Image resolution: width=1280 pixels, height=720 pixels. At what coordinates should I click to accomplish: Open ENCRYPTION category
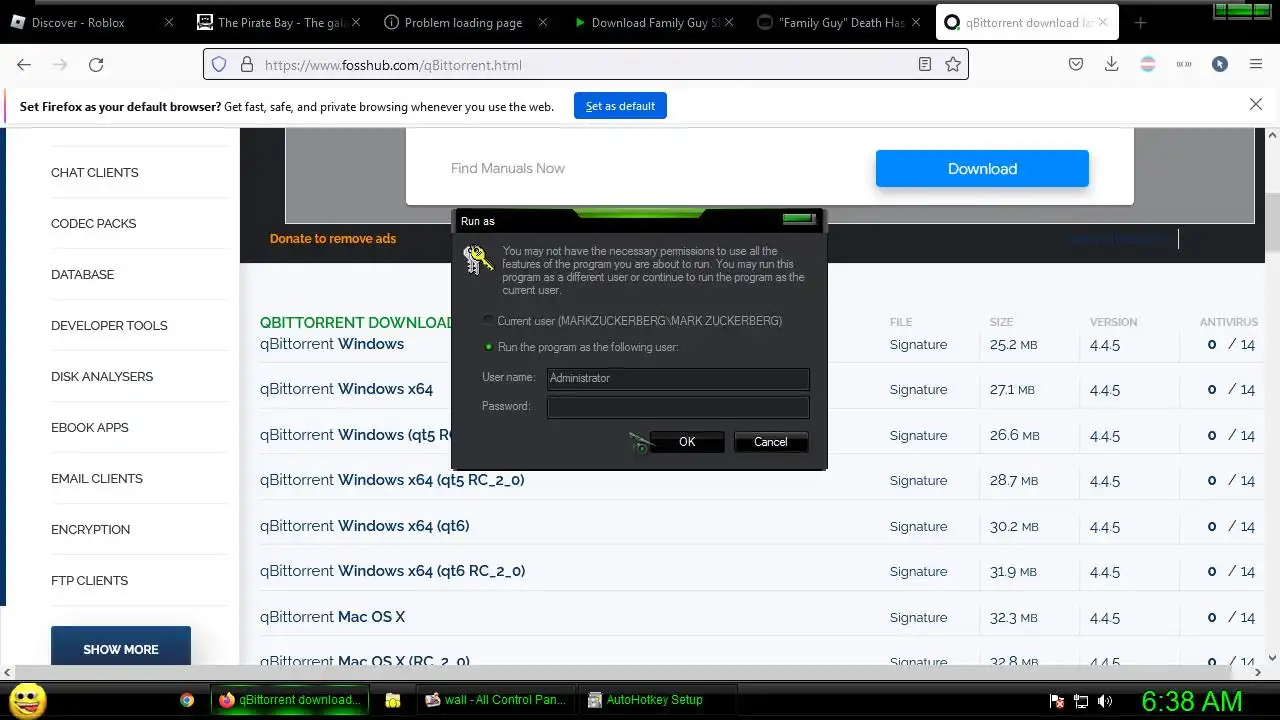tap(91, 529)
